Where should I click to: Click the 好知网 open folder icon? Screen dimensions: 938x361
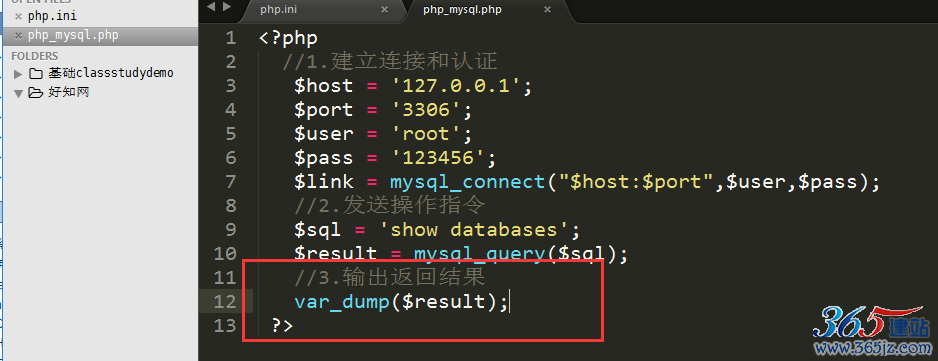point(36,93)
